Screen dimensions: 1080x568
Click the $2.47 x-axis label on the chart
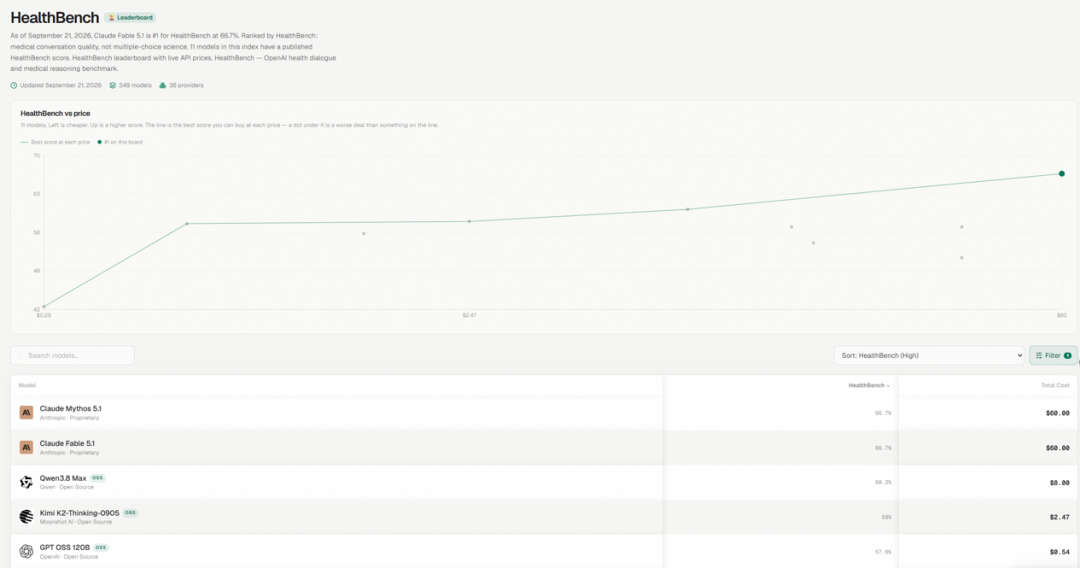tap(469, 315)
